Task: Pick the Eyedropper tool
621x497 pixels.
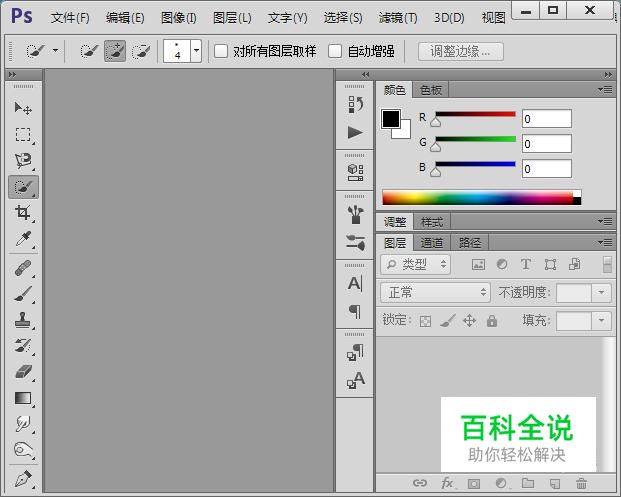Action: (23, 239)
